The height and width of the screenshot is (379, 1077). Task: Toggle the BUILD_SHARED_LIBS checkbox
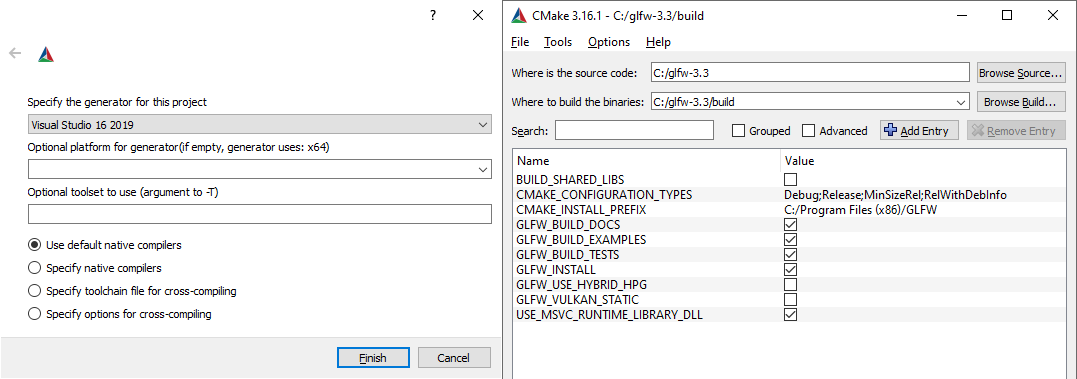coord(791,180)
